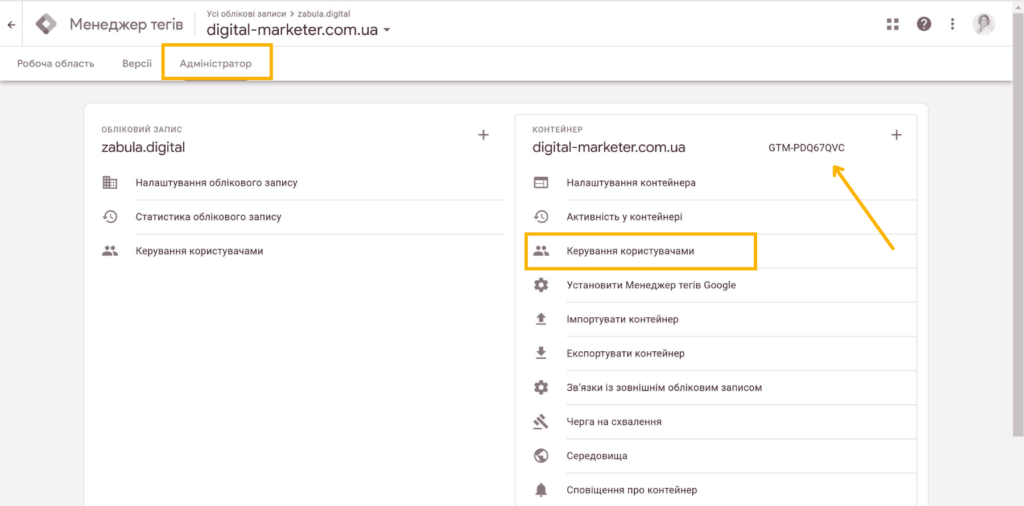Click the plus icon to add account
The height and width of the screenshot is (506, 1024).
[x=483, y=135]
